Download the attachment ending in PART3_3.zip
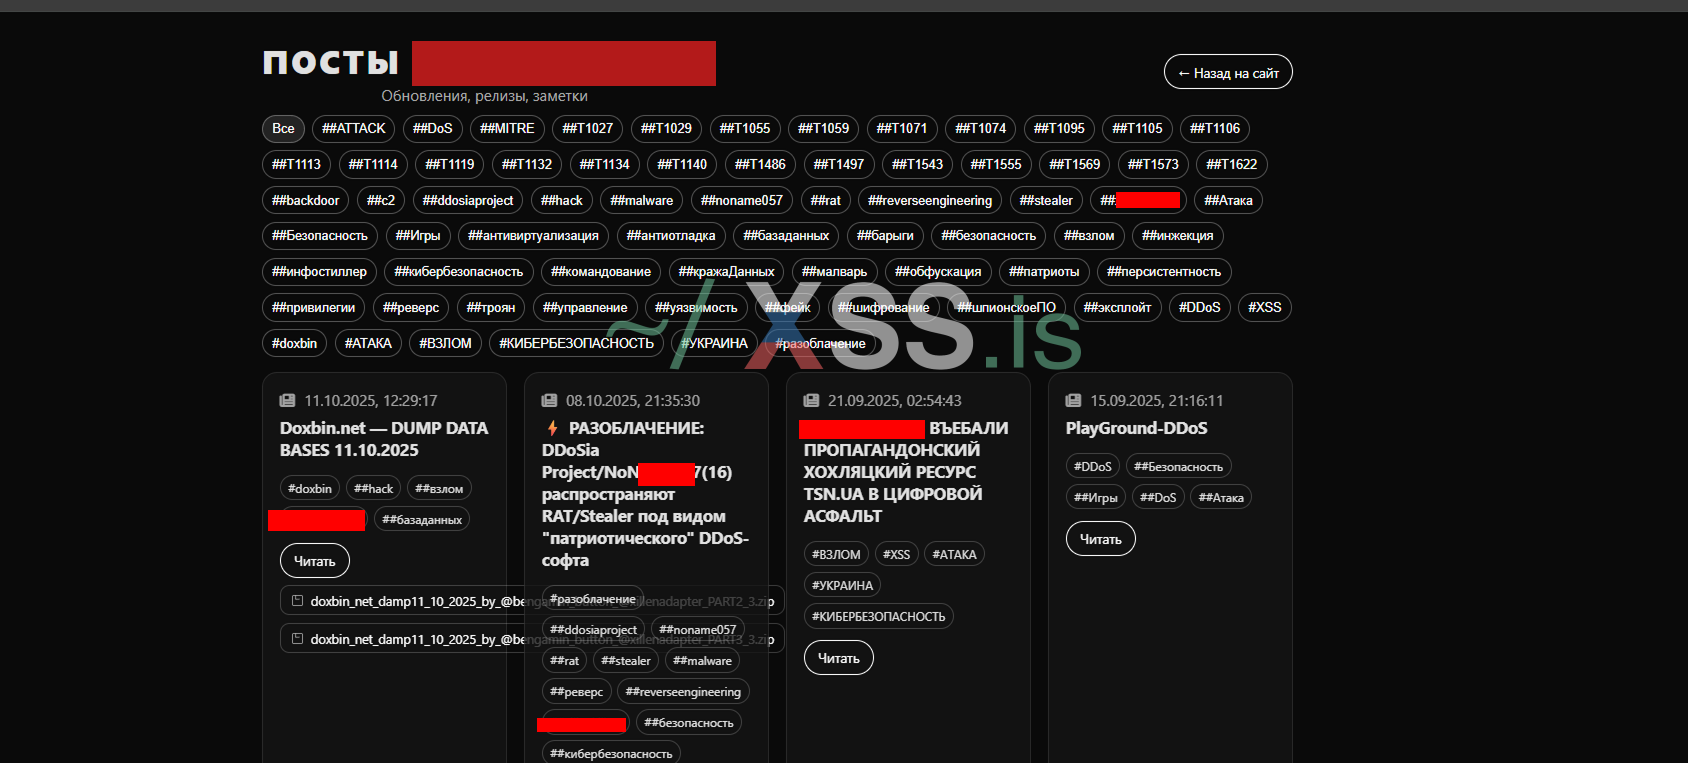Viewport: 1688px width, 763px height. tap(533, 639)
